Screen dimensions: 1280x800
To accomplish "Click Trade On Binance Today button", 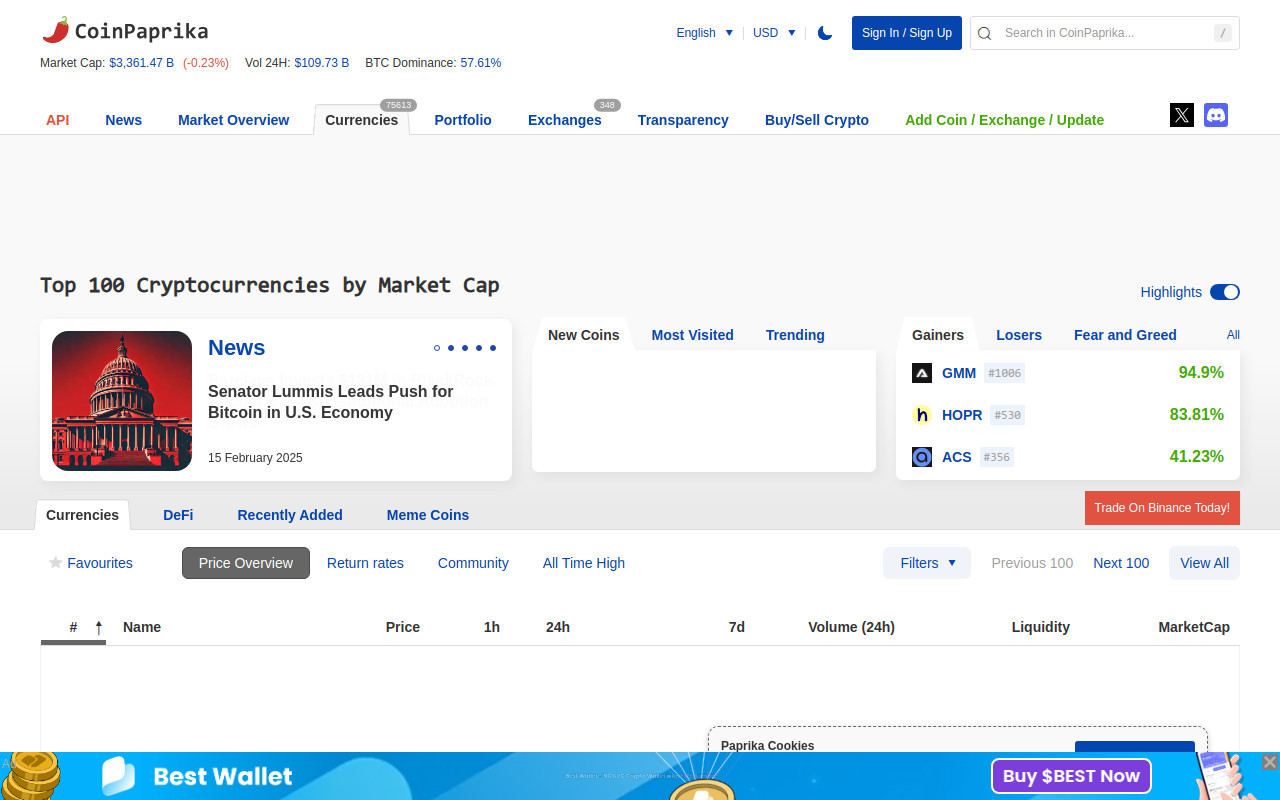I will click(1162, 508).
